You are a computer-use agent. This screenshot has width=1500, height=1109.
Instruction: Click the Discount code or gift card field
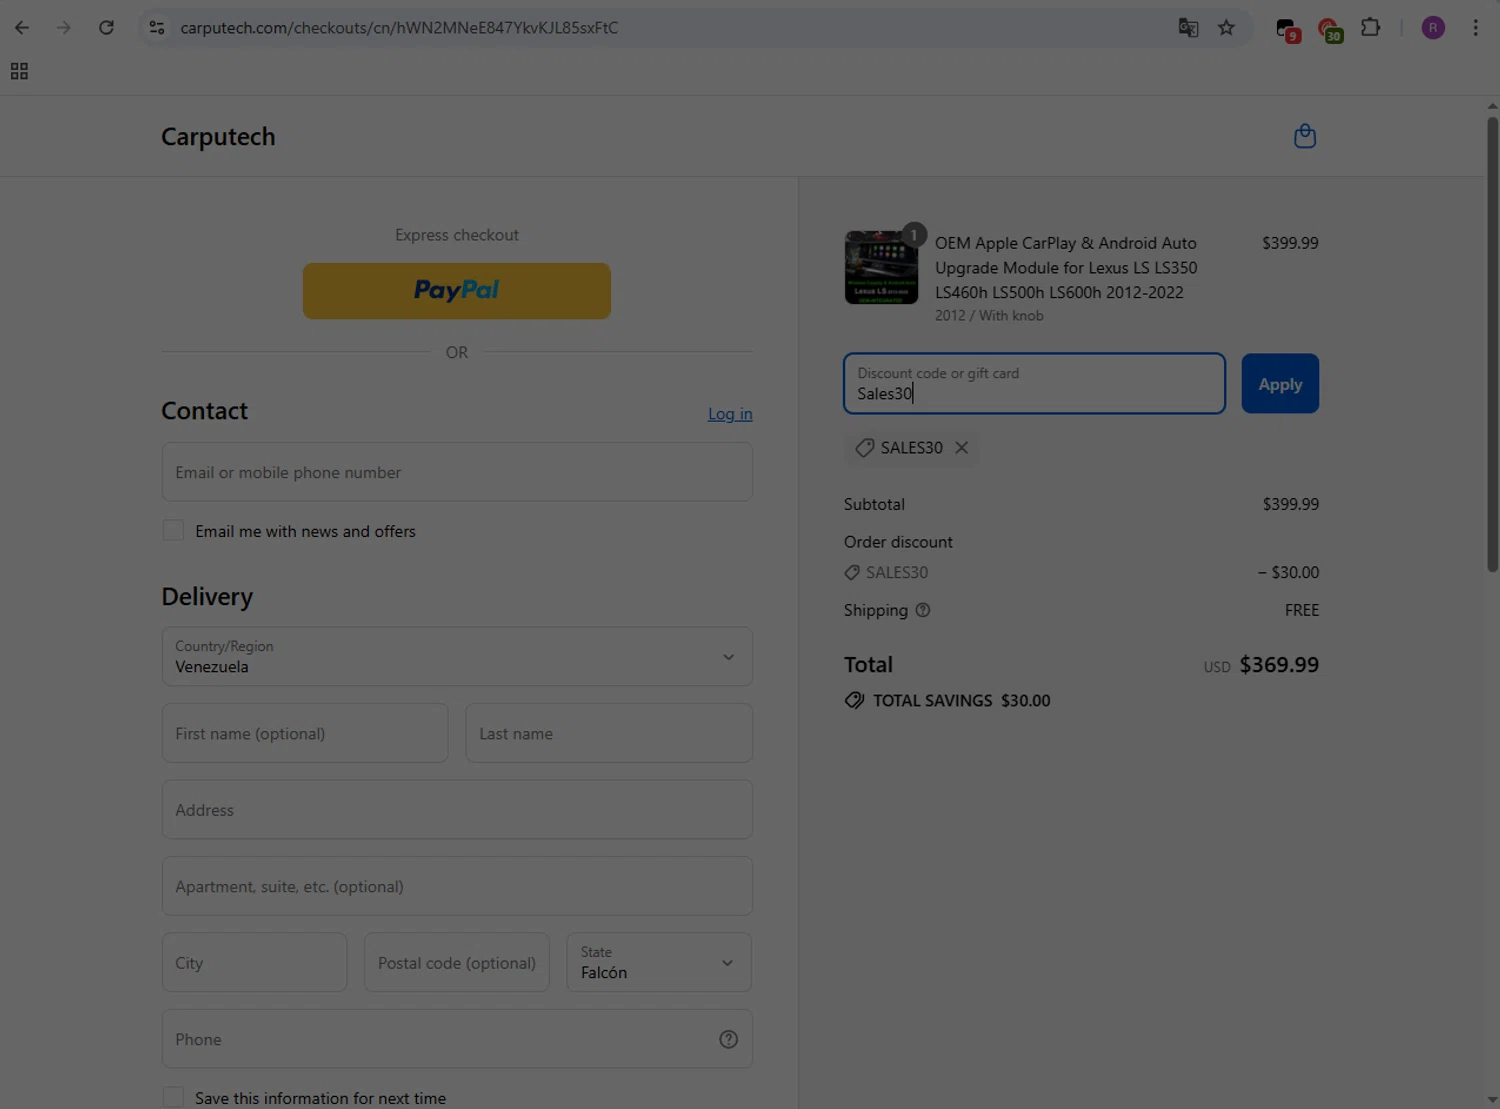(x=1034, y=384)
